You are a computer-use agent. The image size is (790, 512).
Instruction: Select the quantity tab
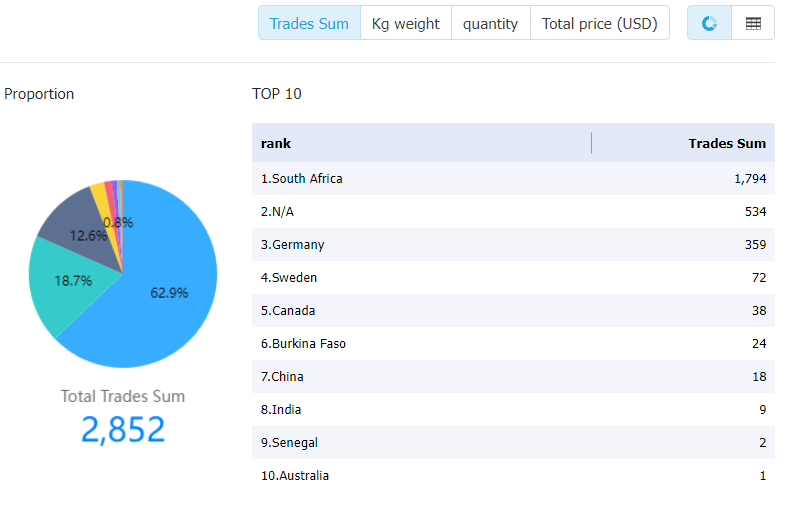(x=490, y=23)
